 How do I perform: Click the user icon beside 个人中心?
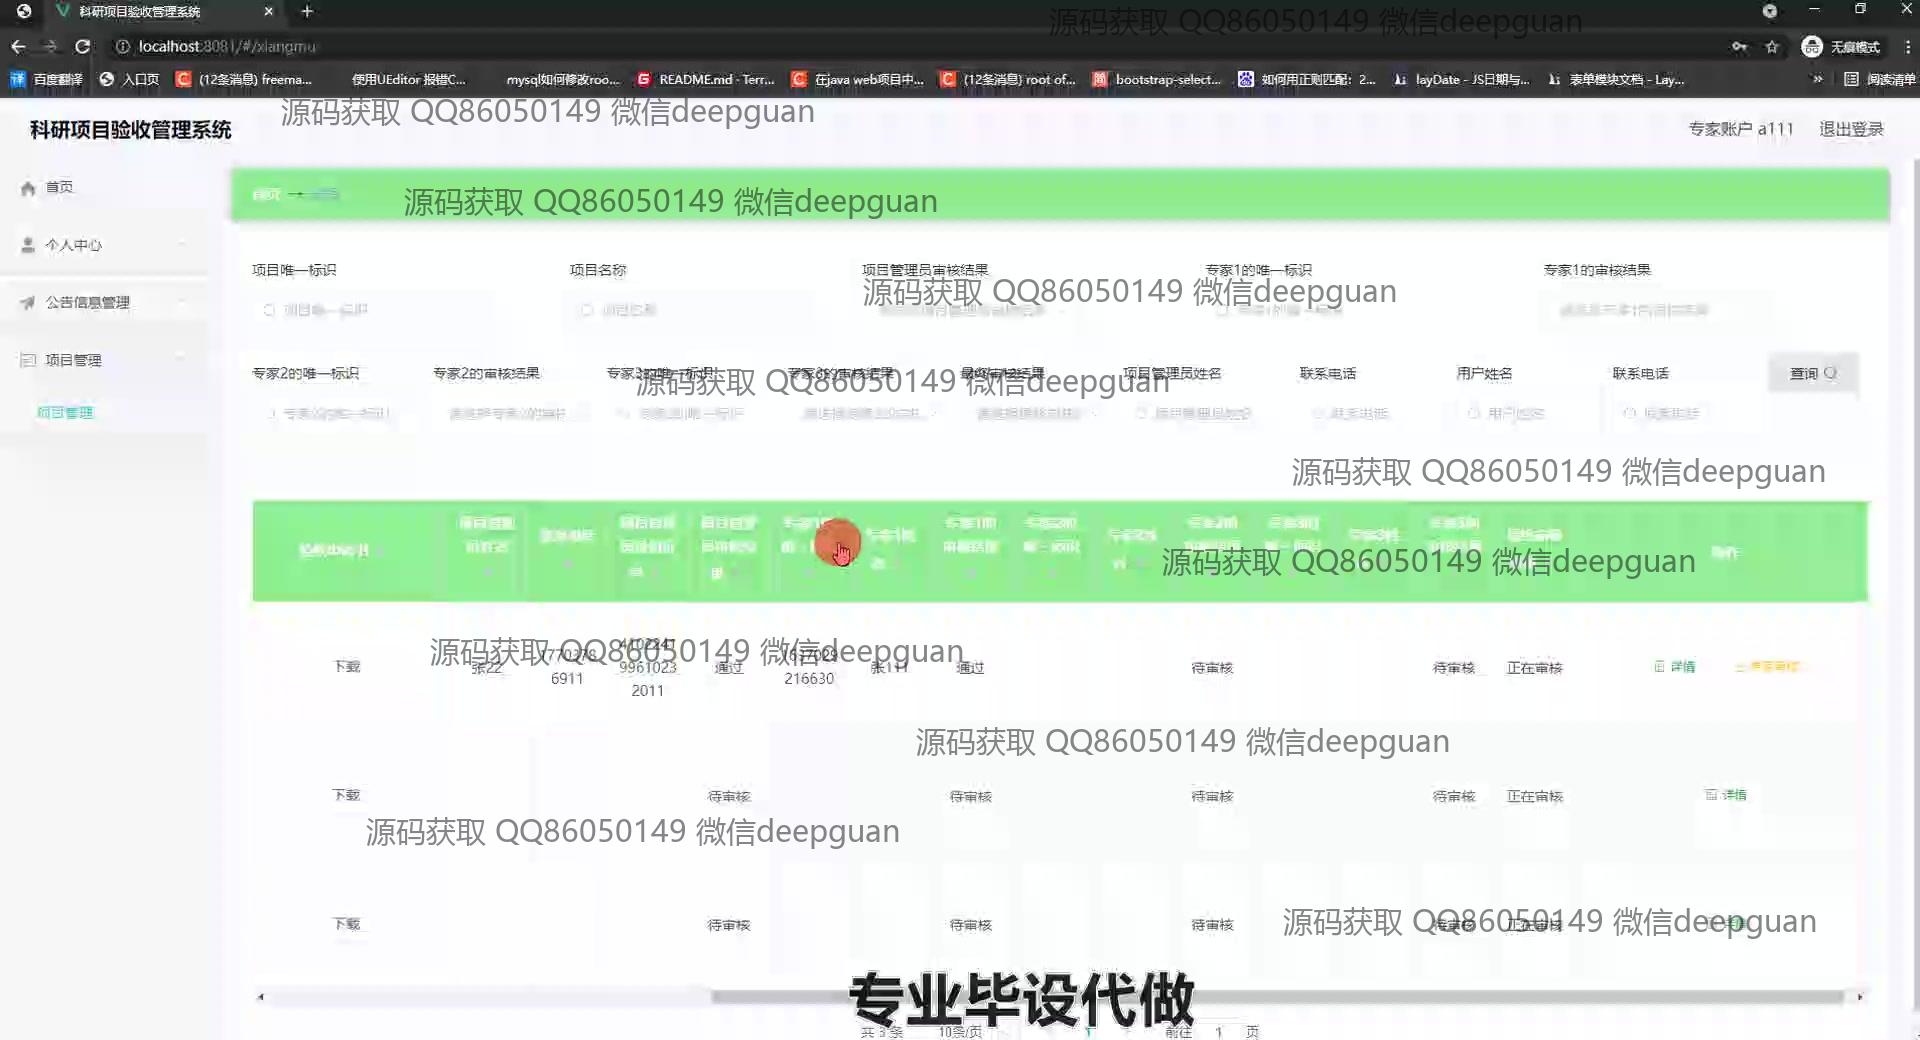(x=28, y=245)
